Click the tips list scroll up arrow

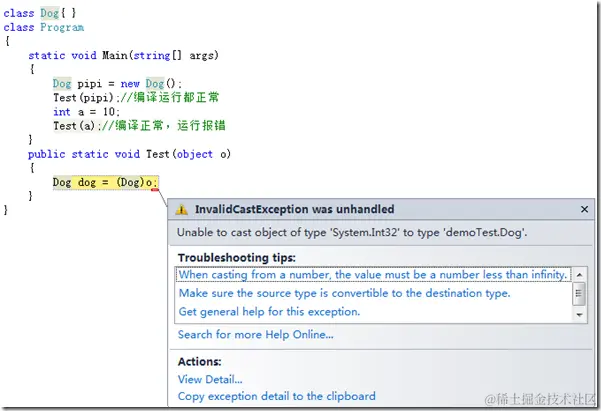pyautogui.click(x=580, y=275)
